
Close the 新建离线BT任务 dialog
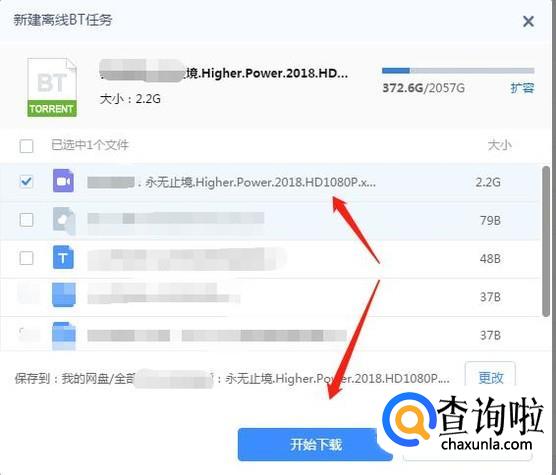[528, 22]
